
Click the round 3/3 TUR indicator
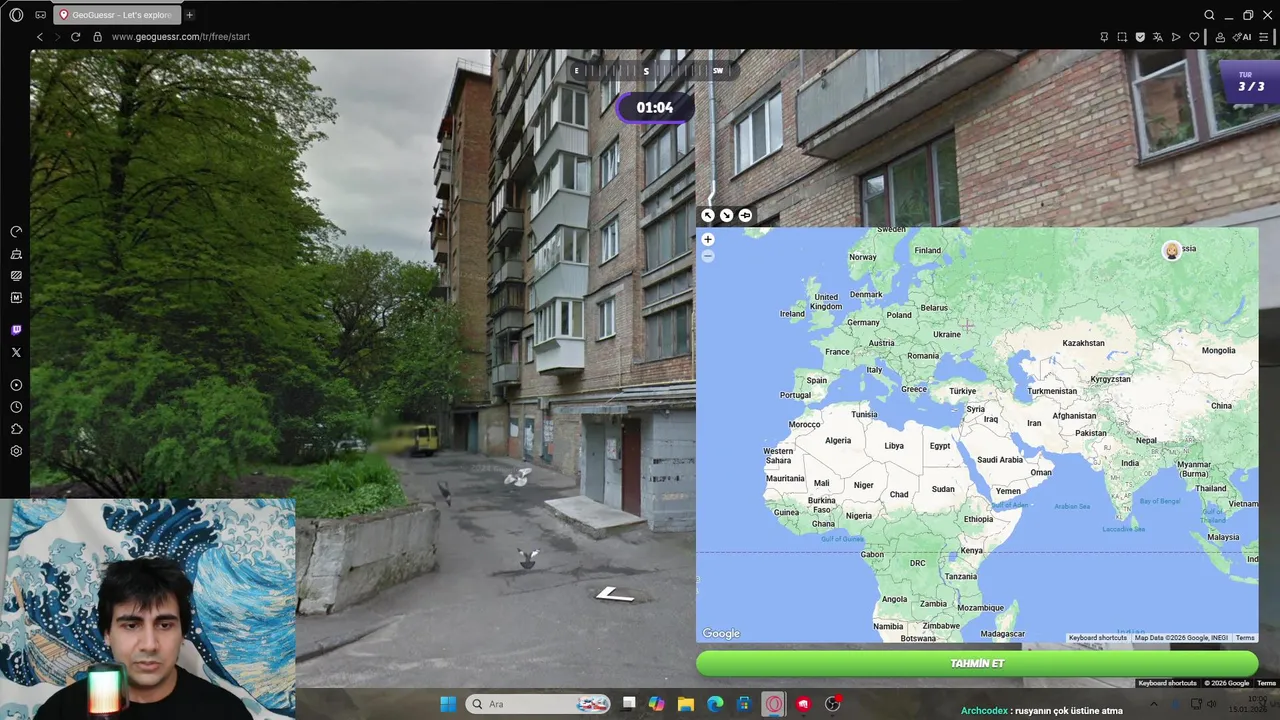click(x=1250, y=82)
